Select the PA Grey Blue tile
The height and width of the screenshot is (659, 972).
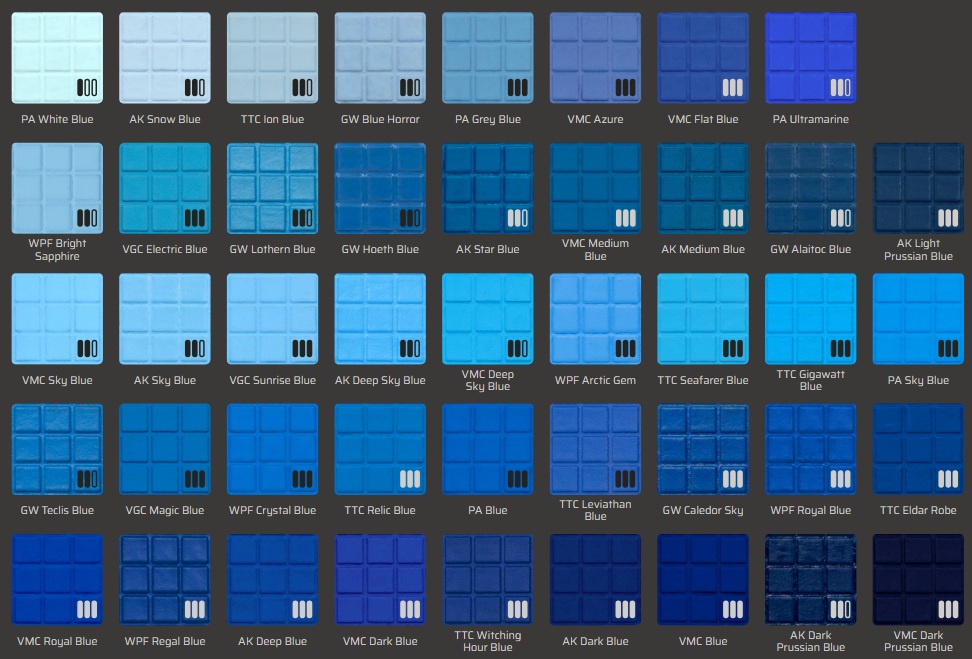tap(488, 58)
